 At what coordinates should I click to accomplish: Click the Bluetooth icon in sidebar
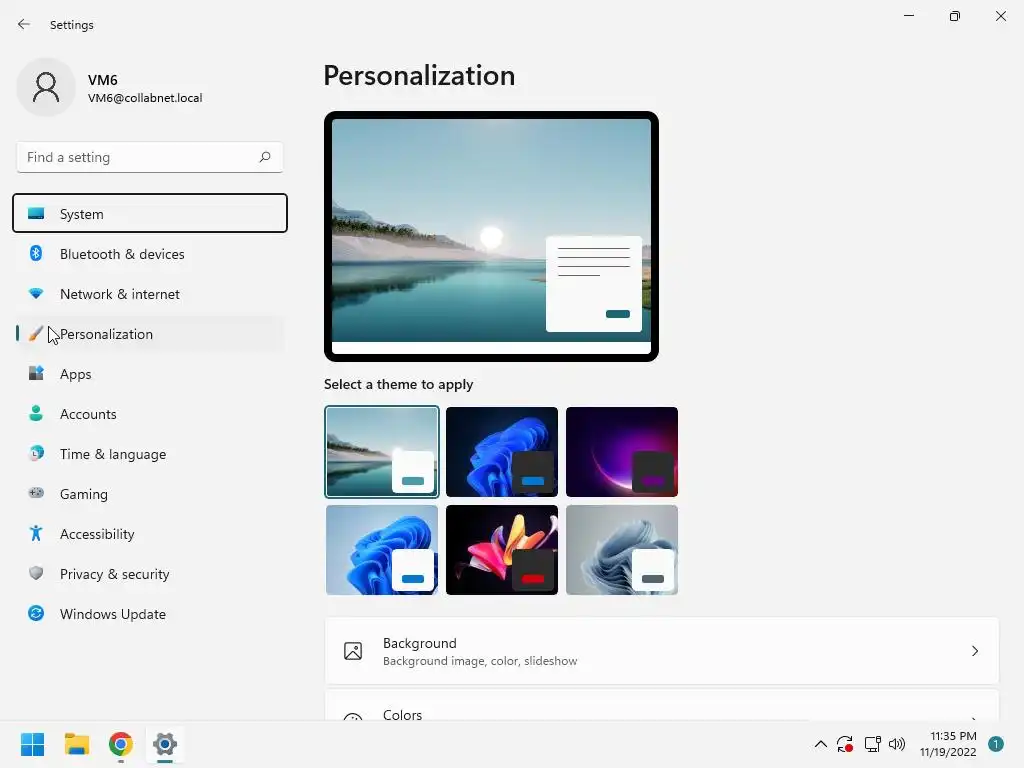[36, 253]
